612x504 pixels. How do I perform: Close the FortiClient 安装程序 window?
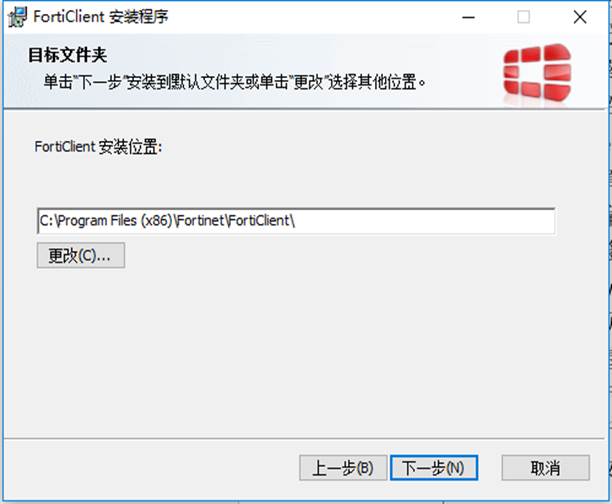coord(580,17)
